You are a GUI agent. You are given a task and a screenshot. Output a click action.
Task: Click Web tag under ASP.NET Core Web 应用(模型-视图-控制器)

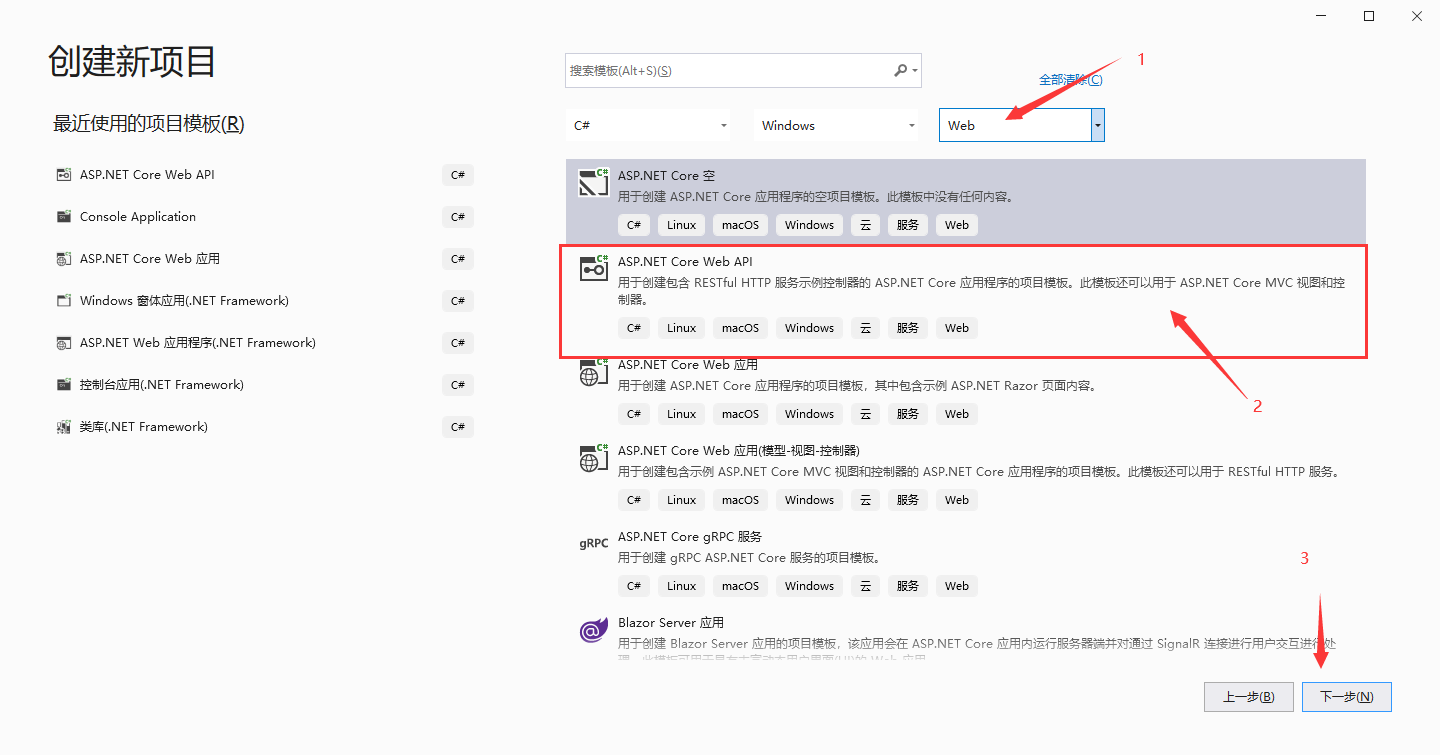(x=957, y=500)
